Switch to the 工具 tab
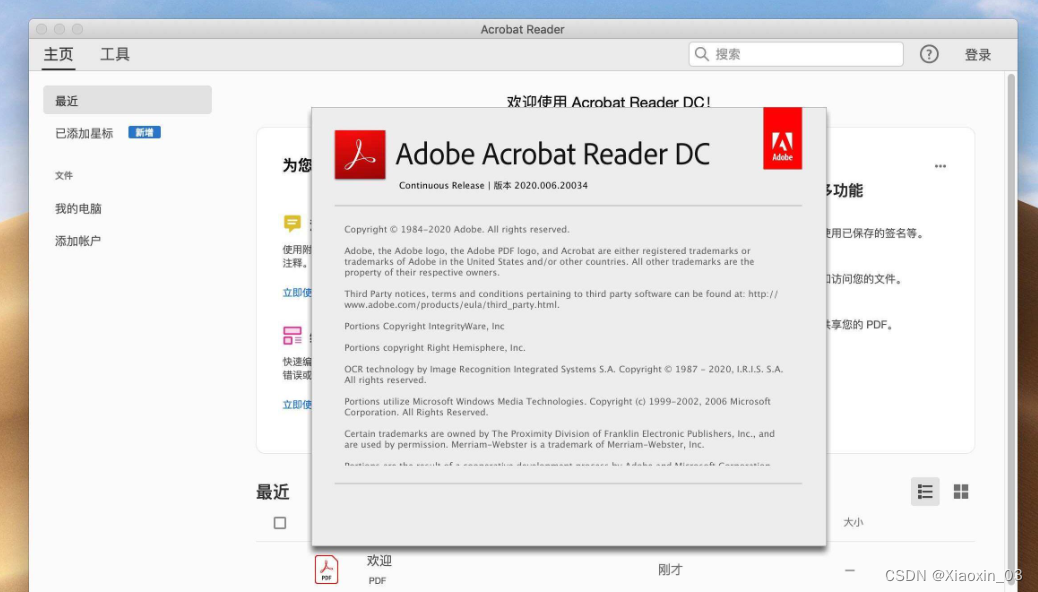Image resolution: width=1038 pixels, height=592 pixels. coord(115,54)
